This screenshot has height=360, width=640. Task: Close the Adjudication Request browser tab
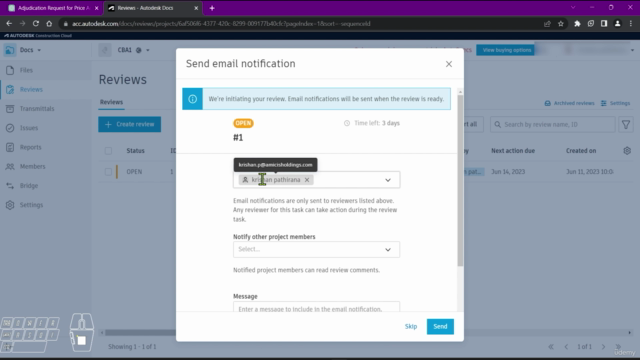[x=96, y=8]
